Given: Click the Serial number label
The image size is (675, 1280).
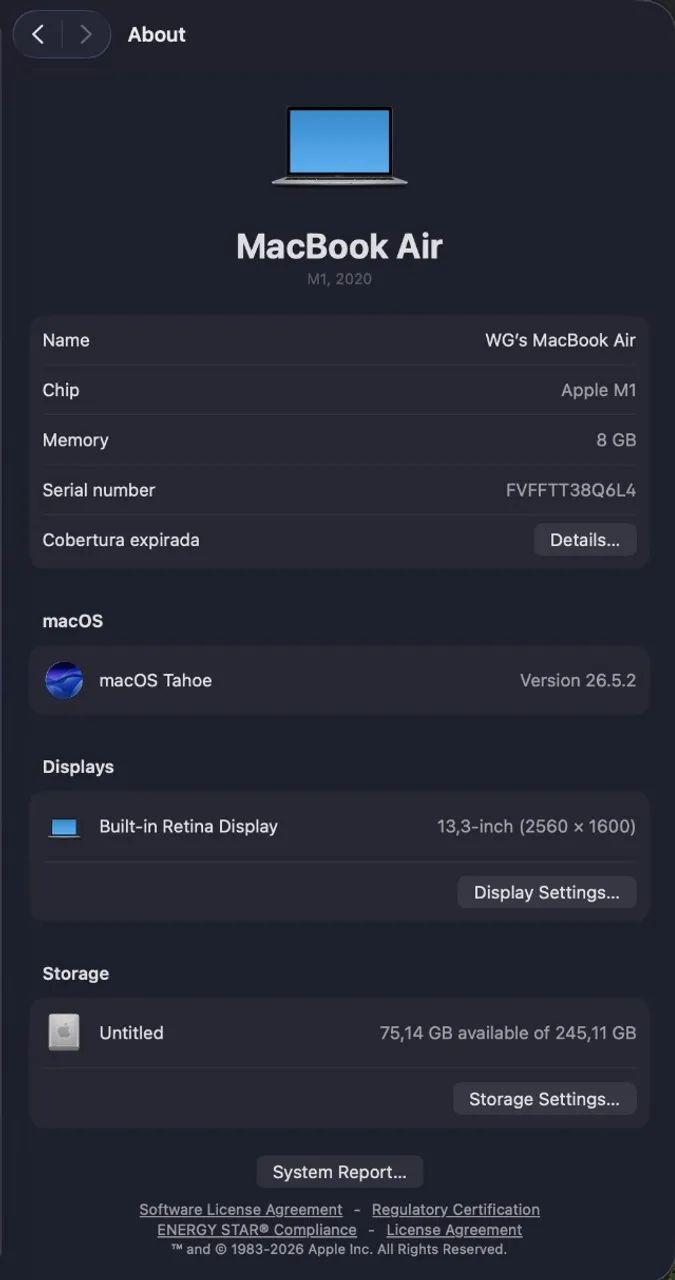Looking at the screenshot, I should [x=99, y=490].
